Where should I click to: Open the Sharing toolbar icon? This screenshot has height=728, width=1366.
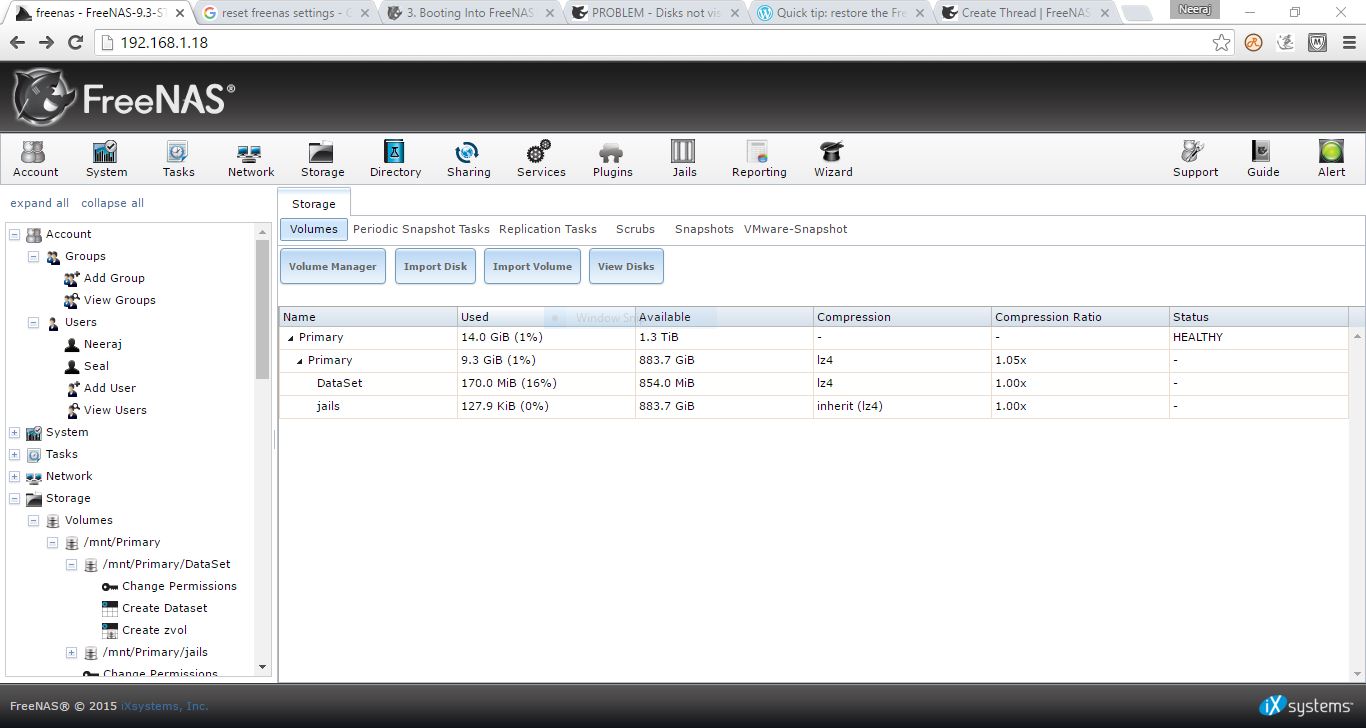468,159
